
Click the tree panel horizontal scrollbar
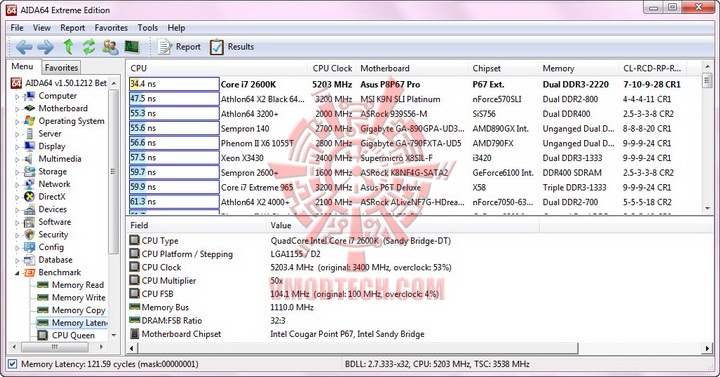point(55,347)
